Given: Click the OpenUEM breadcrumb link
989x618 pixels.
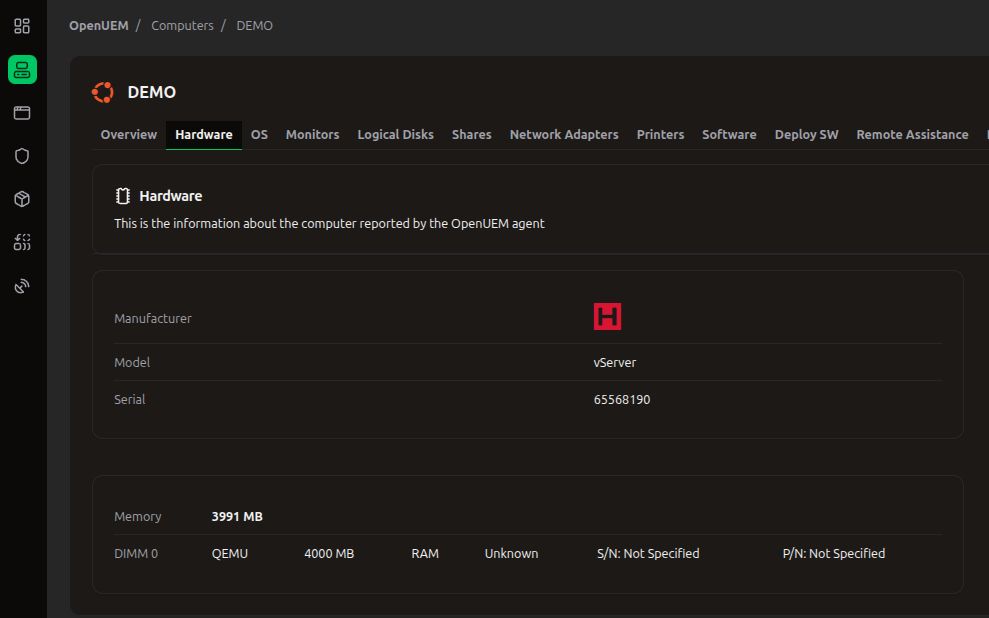Looking at the screenshot, I should [99, 25].
